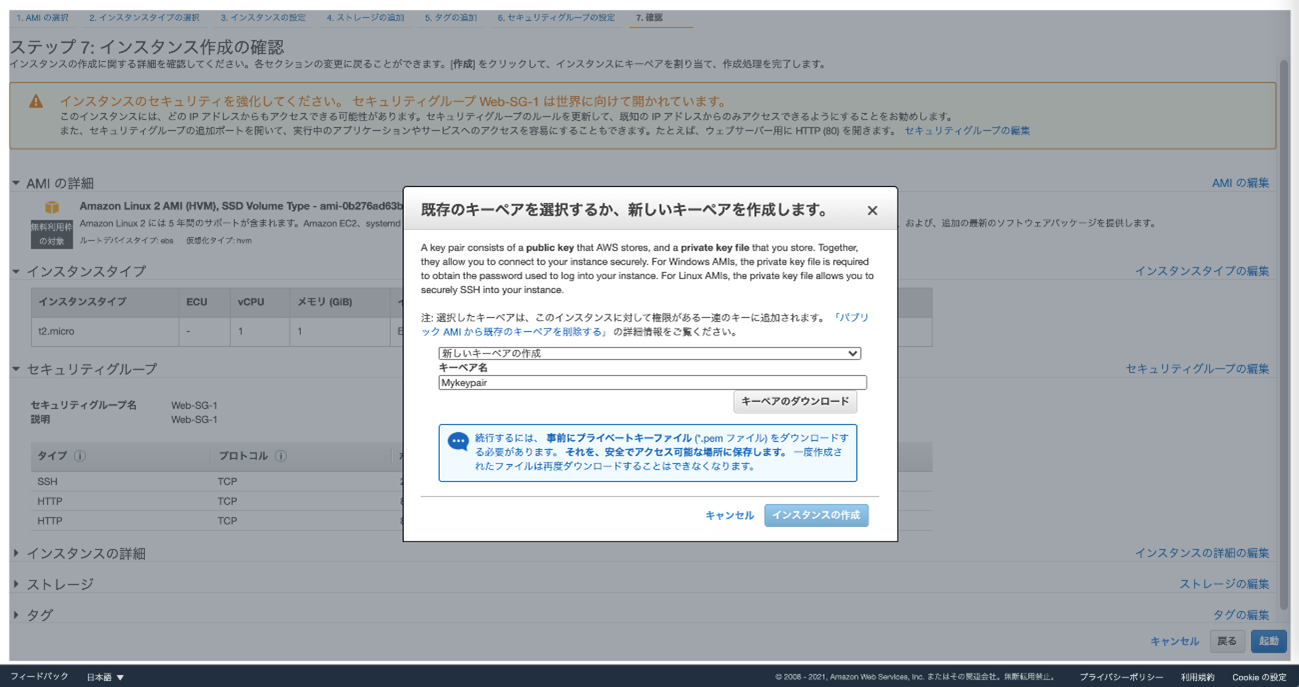Close the key pair dialog with X
This screenshot has height=687, width=1299.
click(872, 210)
